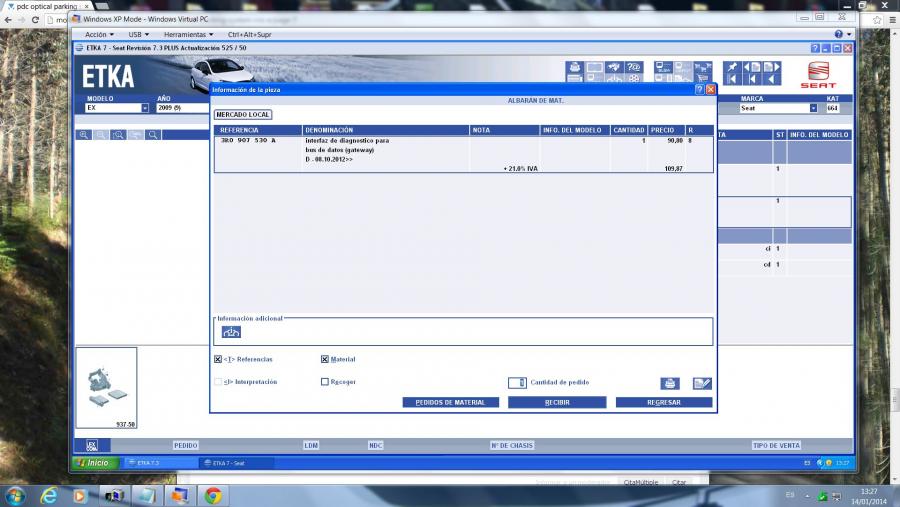Uncheck the Material checkbox
The height and width of the screenshot is (507, 900).
(325, 359)
